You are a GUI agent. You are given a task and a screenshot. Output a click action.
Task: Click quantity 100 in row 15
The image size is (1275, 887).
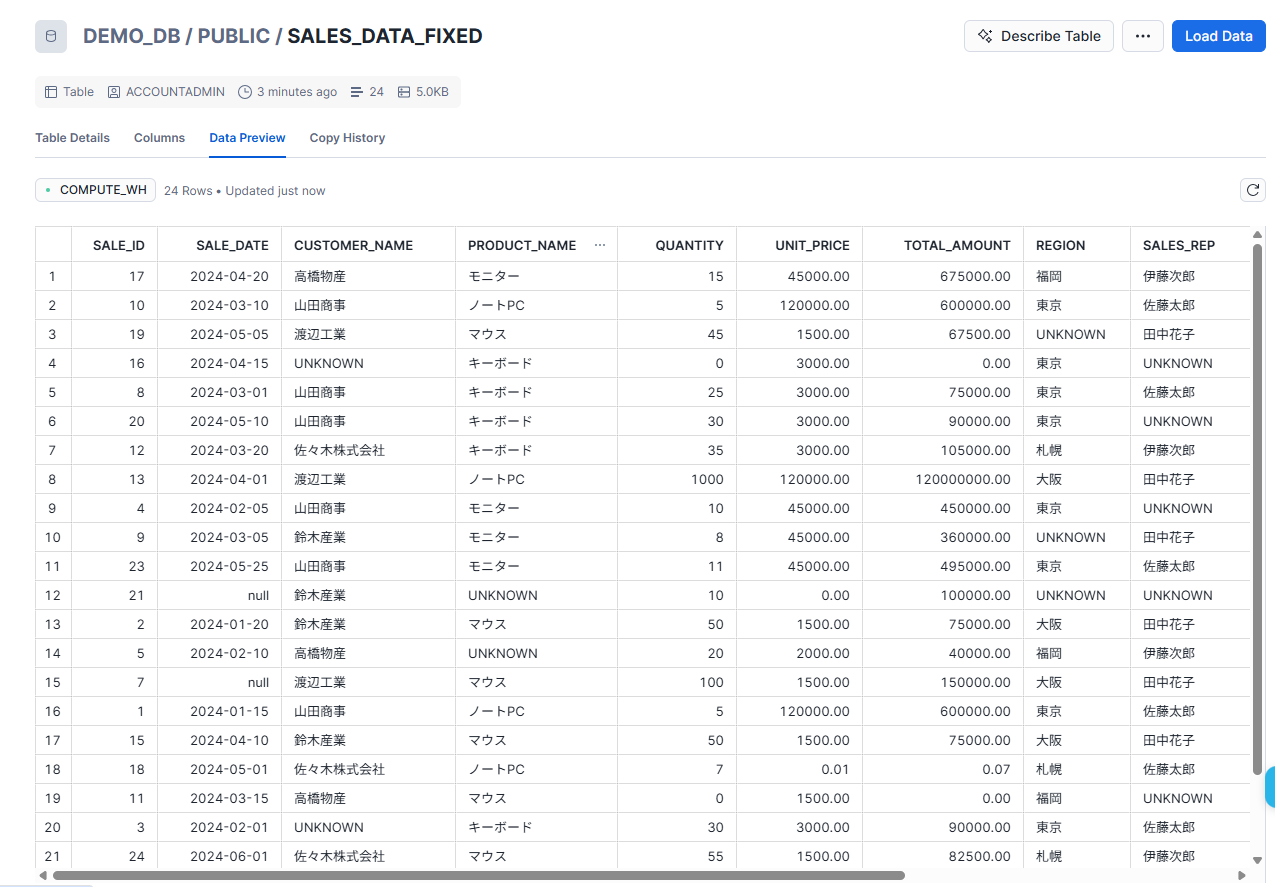tap(677, 682)
